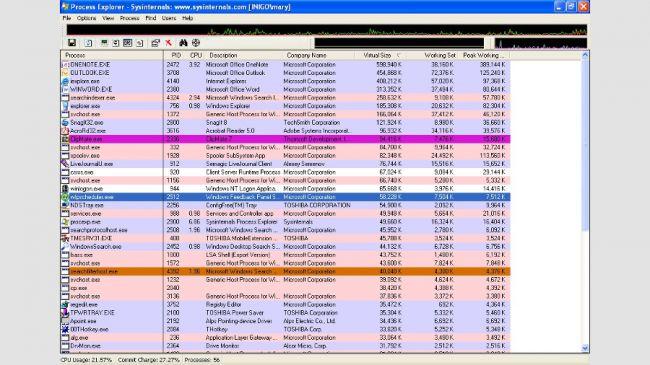Select the alg.exe process row
The width and height of the screenshot is (650, 365).
(286, 338)
